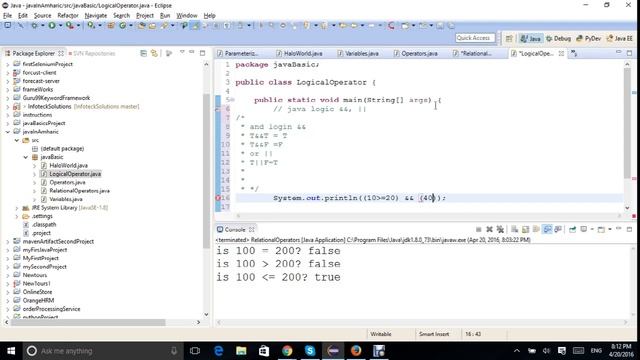The image size is (640, 360).
Task: Click Remove Launch X icon in Console
Action: 489,229
